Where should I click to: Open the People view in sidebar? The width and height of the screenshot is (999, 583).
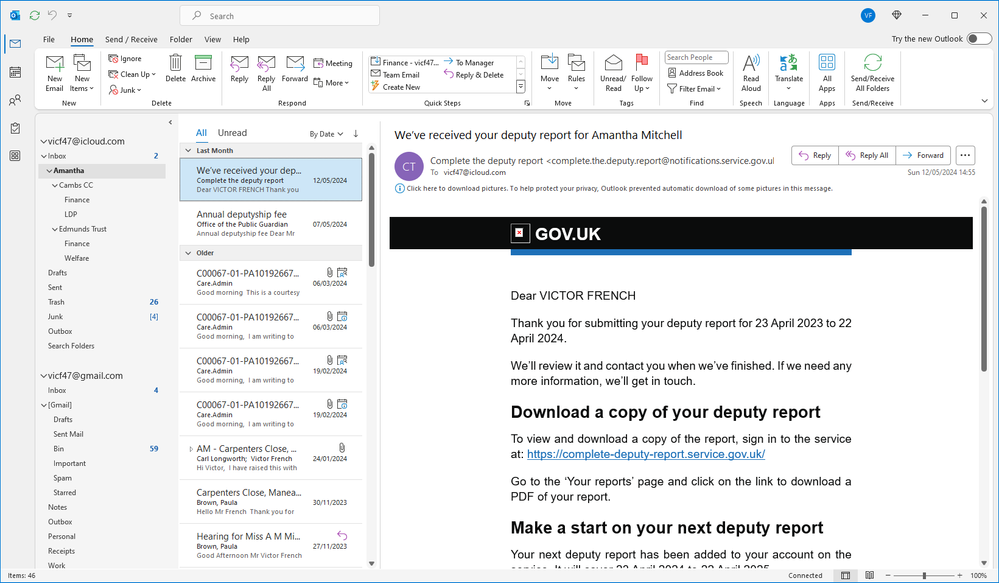(x=15, y=100)
